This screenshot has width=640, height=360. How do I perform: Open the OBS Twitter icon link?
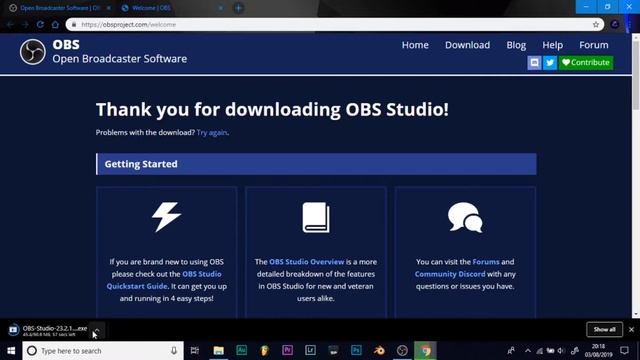(550, 62)
